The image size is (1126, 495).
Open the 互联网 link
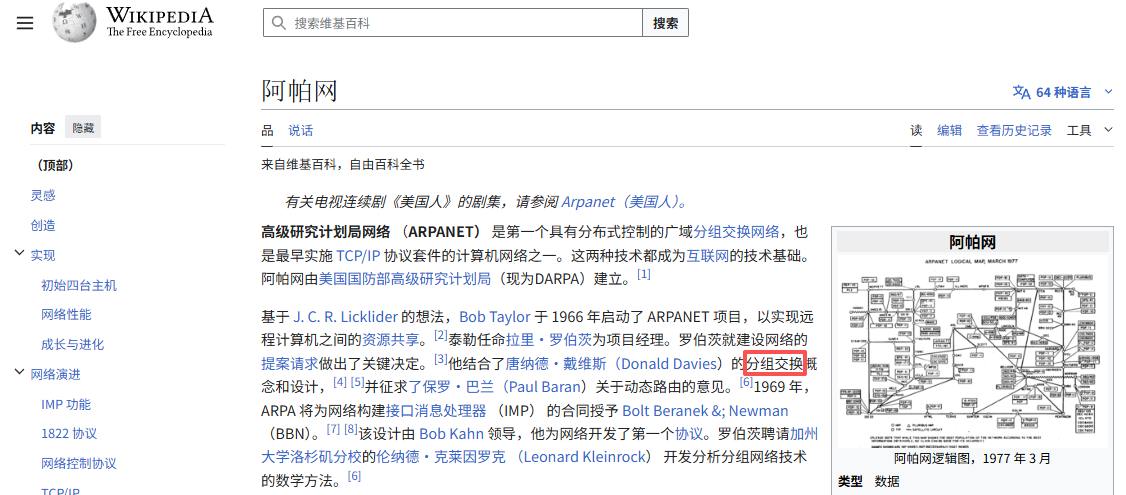707,256
